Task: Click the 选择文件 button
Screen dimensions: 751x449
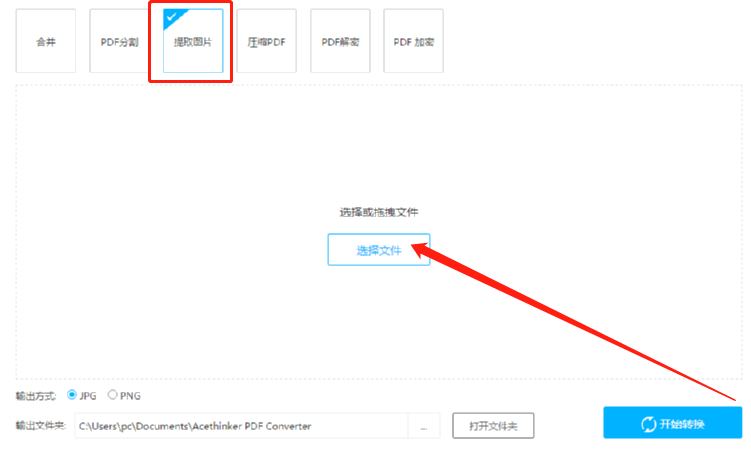Action: pos(378,250)
